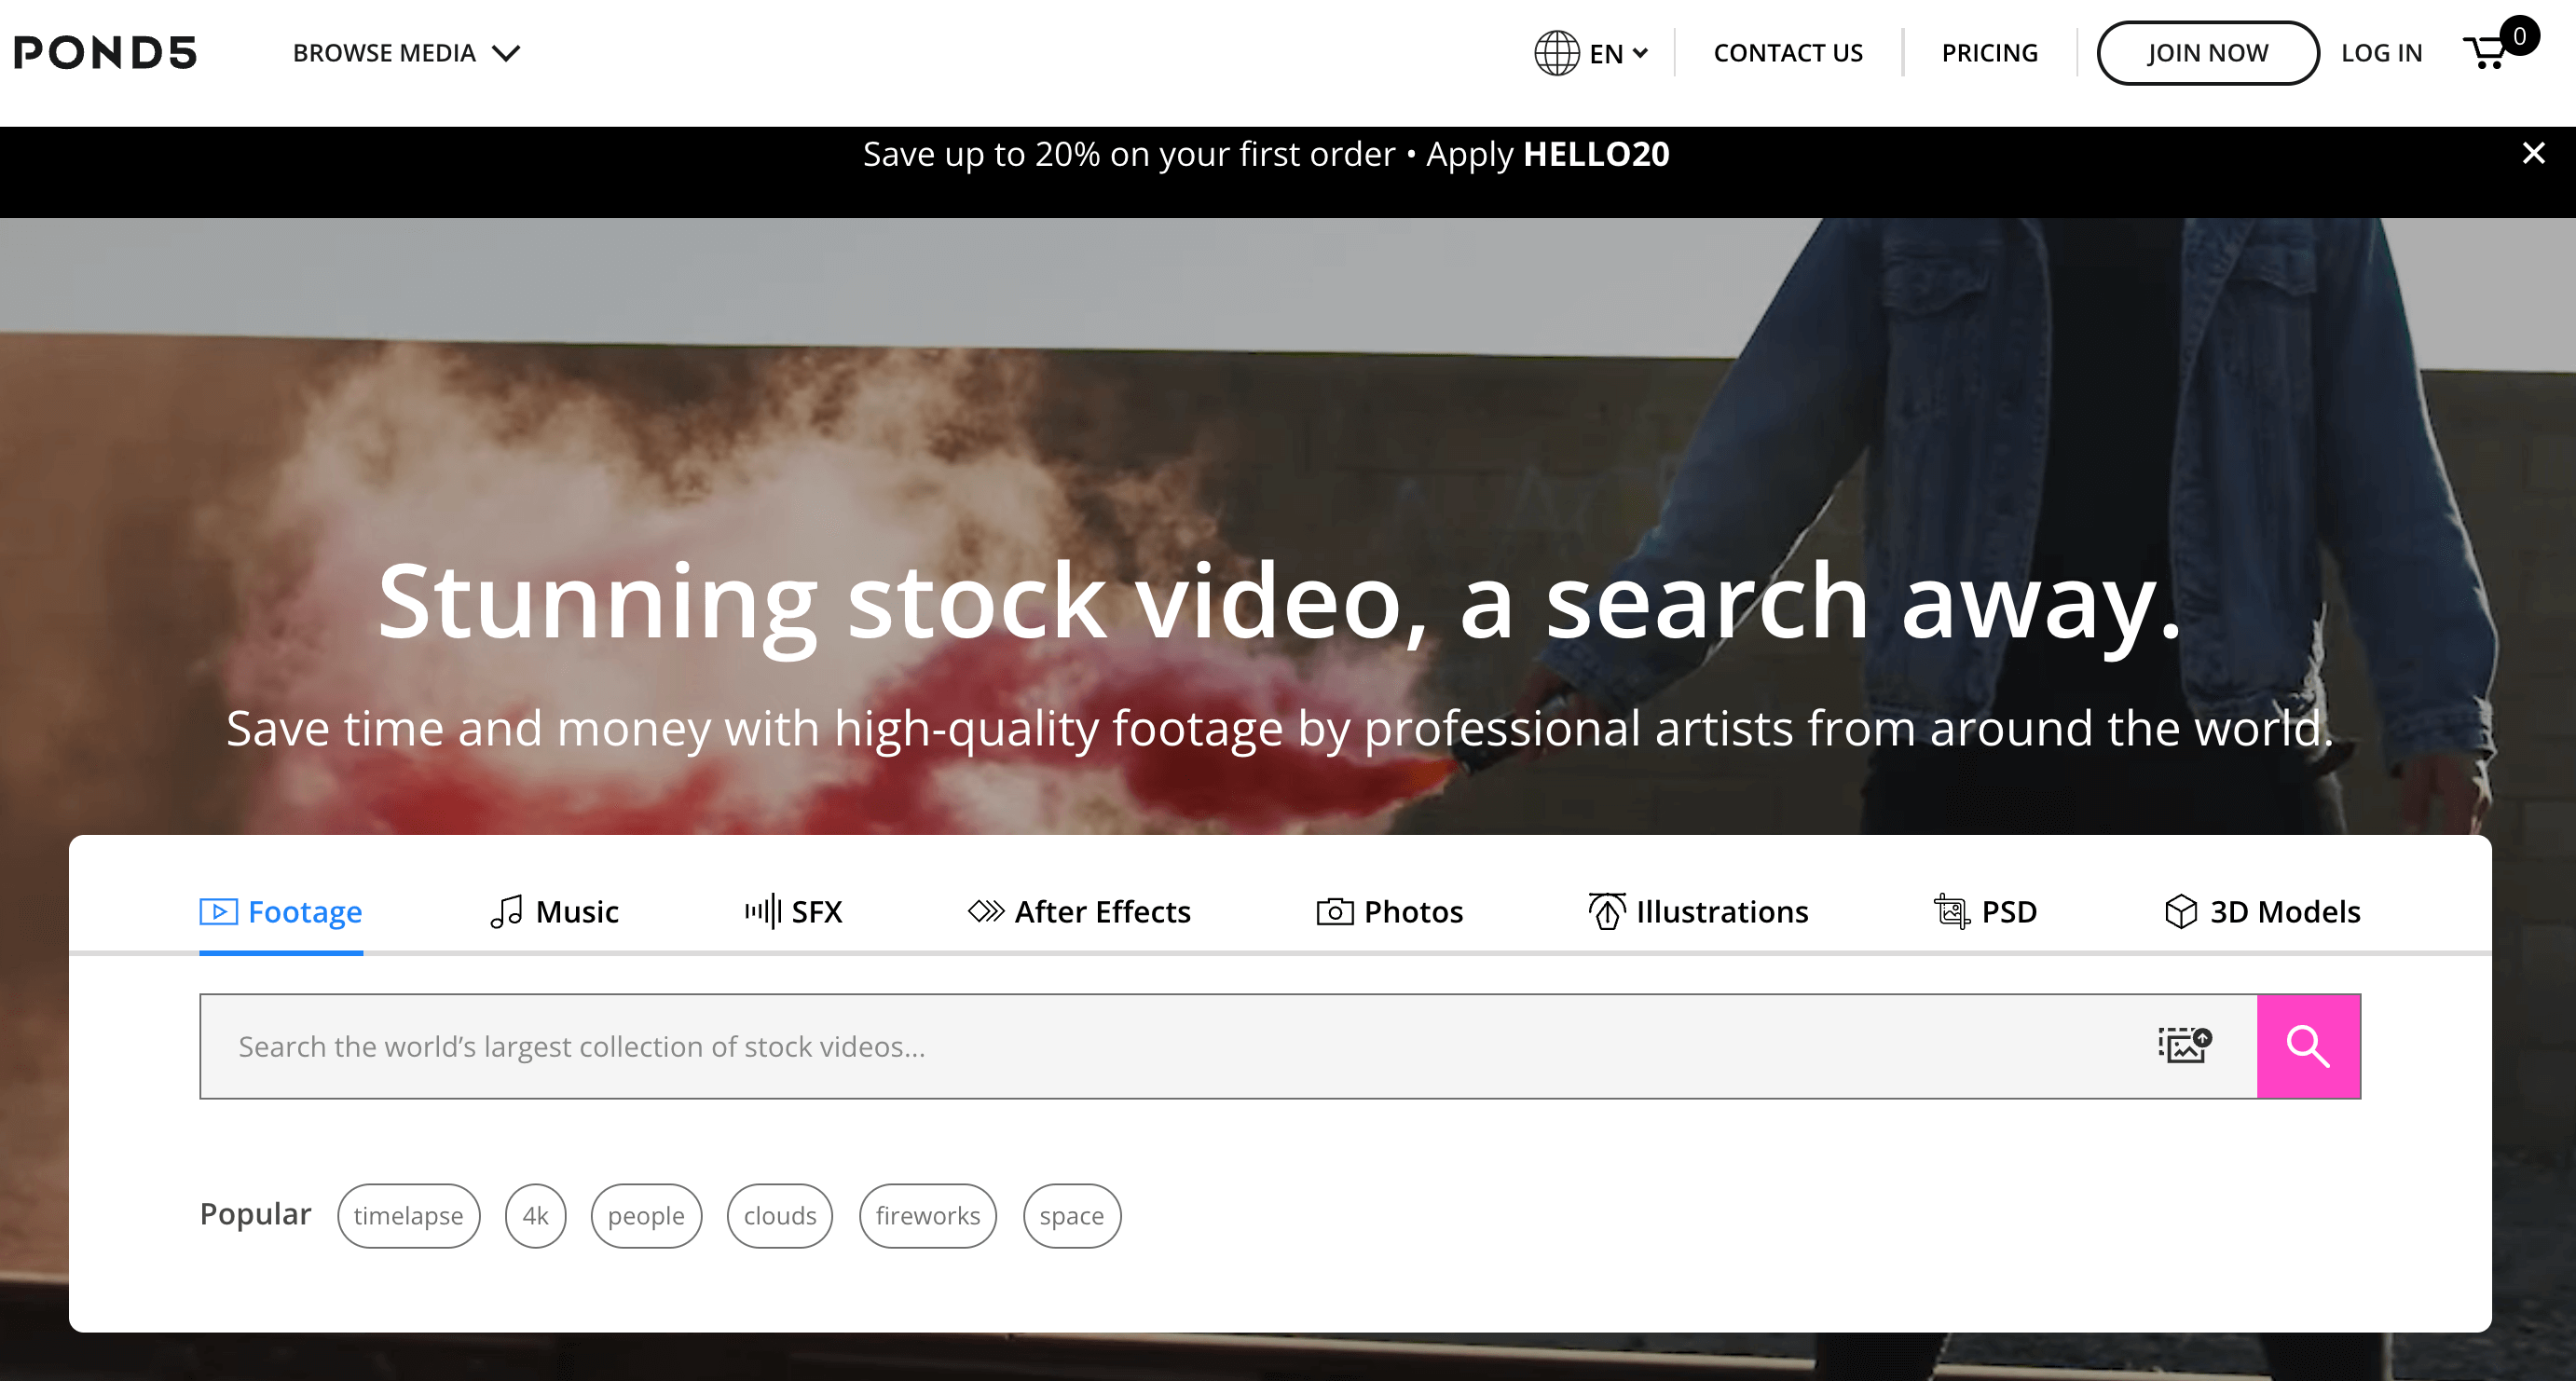2576x1381 pixels.
Task: Click the globe language icon
Action: tap(1556, 53)
